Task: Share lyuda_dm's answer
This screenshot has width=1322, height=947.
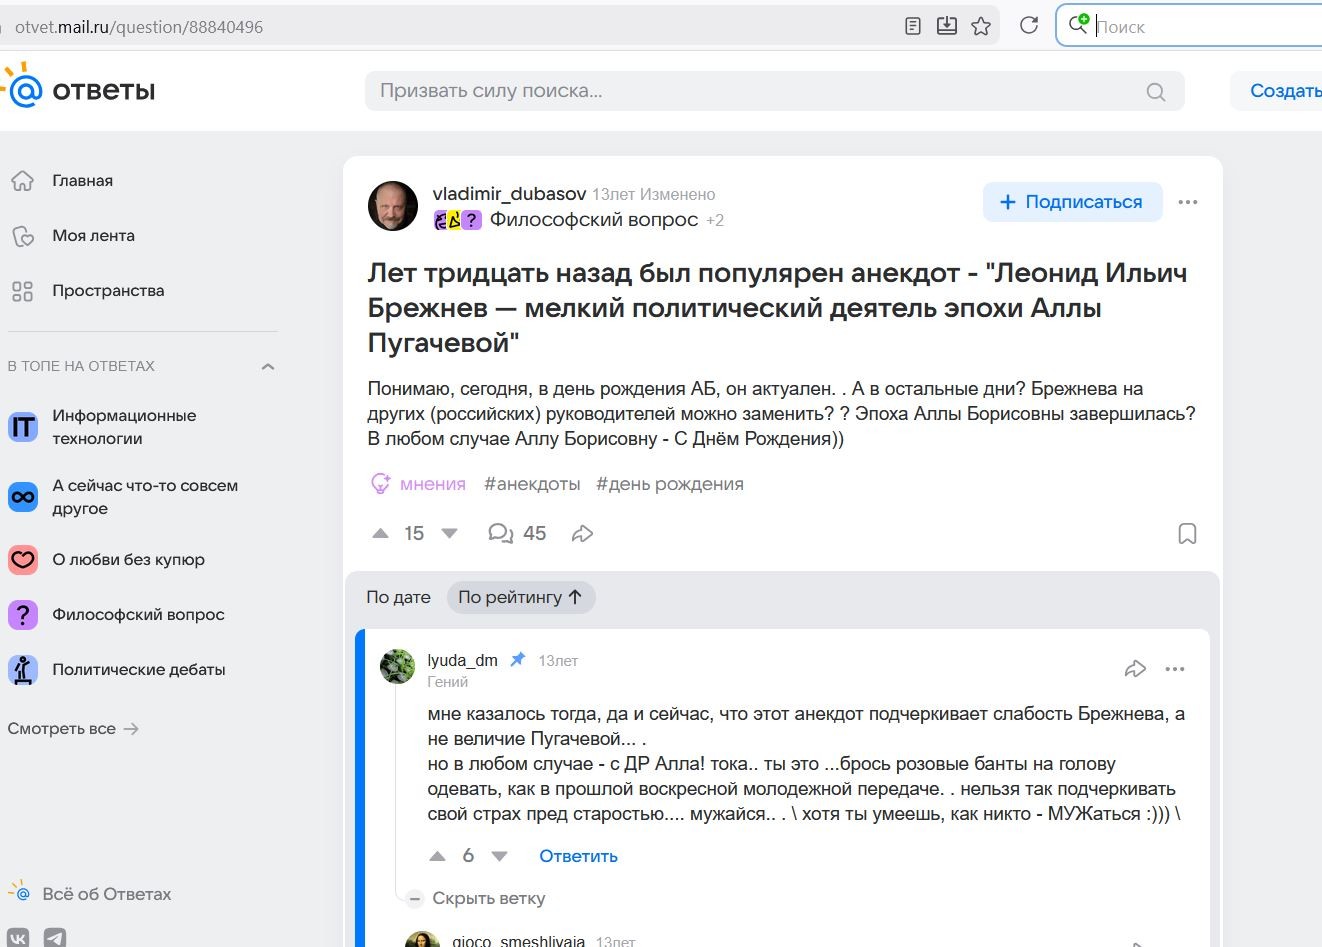Action: pyautogui.click(x=1135, y=669)
